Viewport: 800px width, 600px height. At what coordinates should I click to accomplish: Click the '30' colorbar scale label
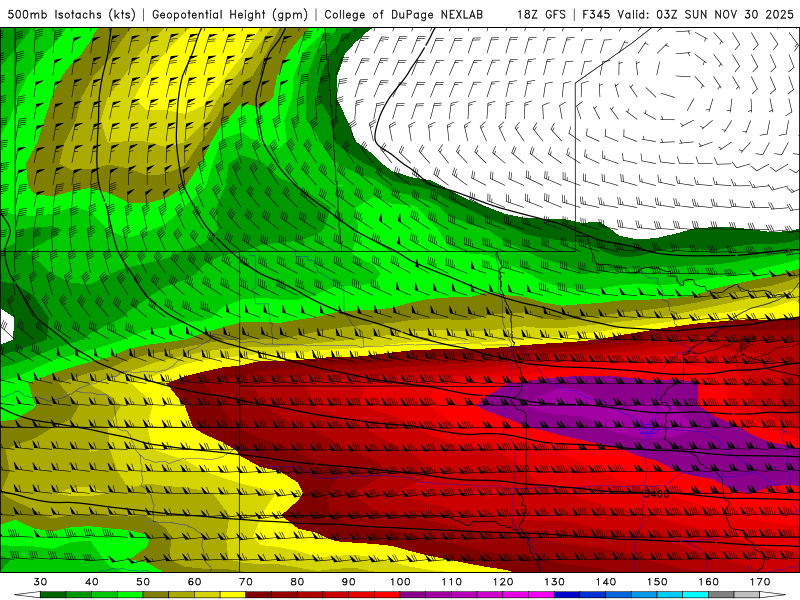pyautogui.click(x=40, y=582)
